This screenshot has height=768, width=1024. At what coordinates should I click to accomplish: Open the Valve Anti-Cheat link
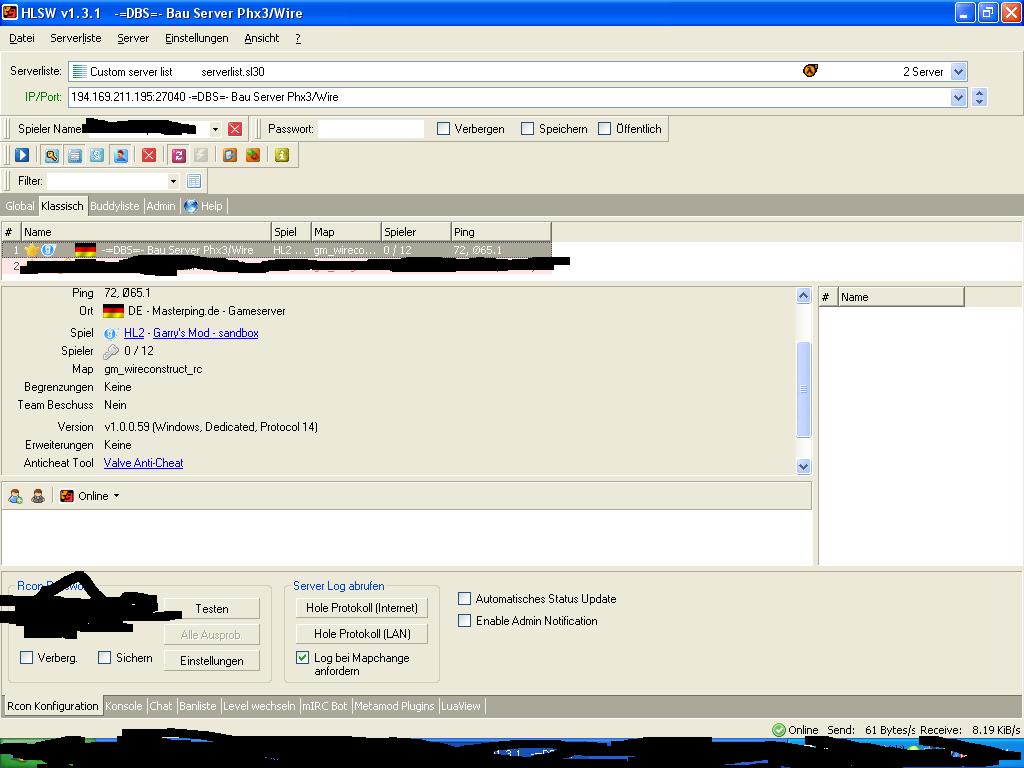click(143, 463)
